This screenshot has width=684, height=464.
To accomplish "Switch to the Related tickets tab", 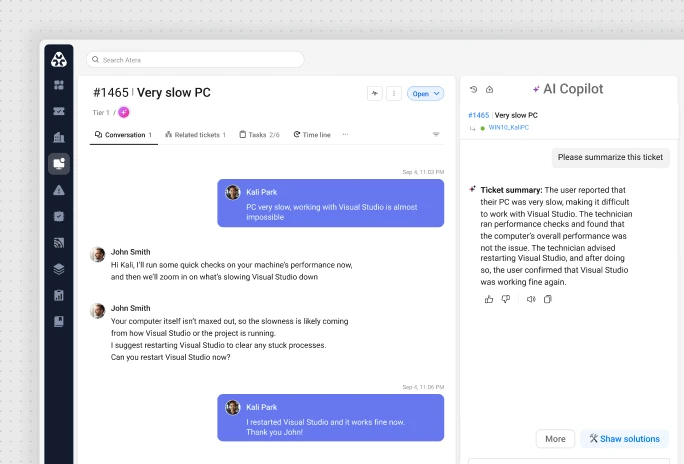I will [195, 135].
